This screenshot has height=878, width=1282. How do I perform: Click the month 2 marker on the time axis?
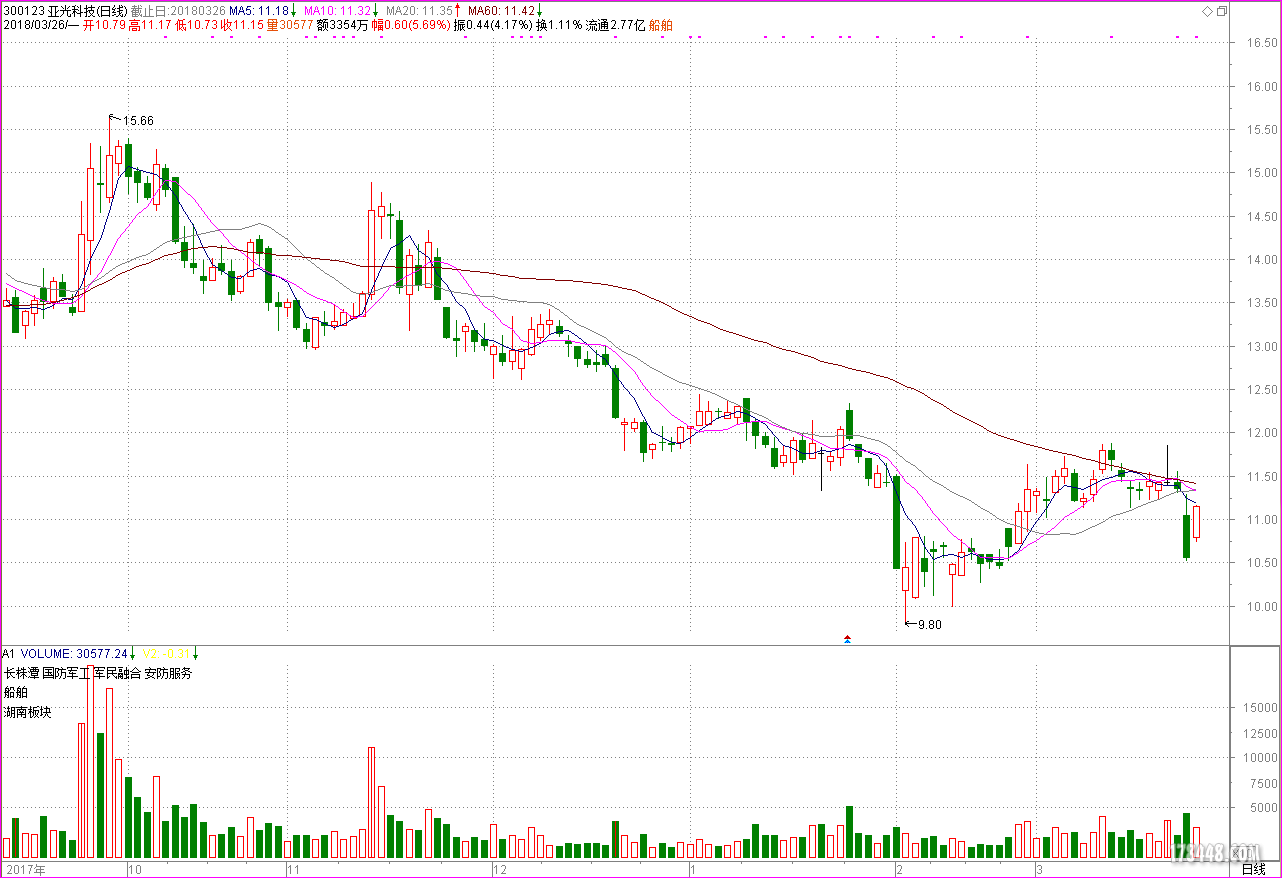pyautogui.click(x=900, y=869)
